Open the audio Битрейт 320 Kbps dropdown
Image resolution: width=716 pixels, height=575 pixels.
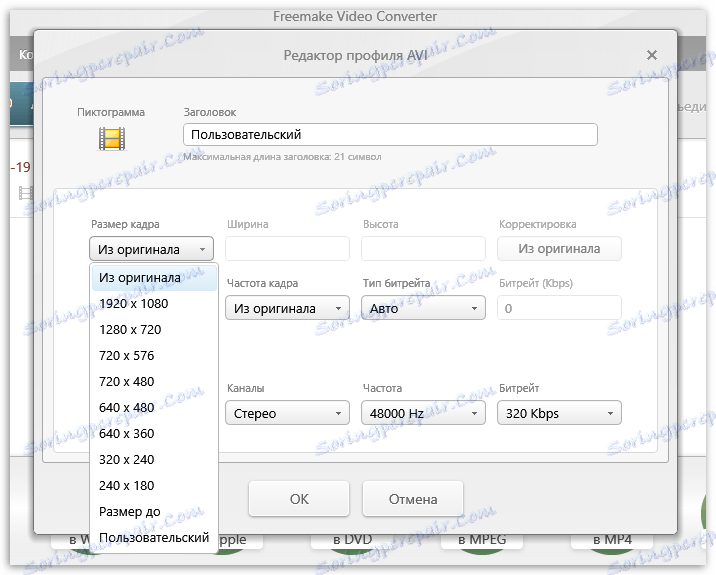pos(559,413)
